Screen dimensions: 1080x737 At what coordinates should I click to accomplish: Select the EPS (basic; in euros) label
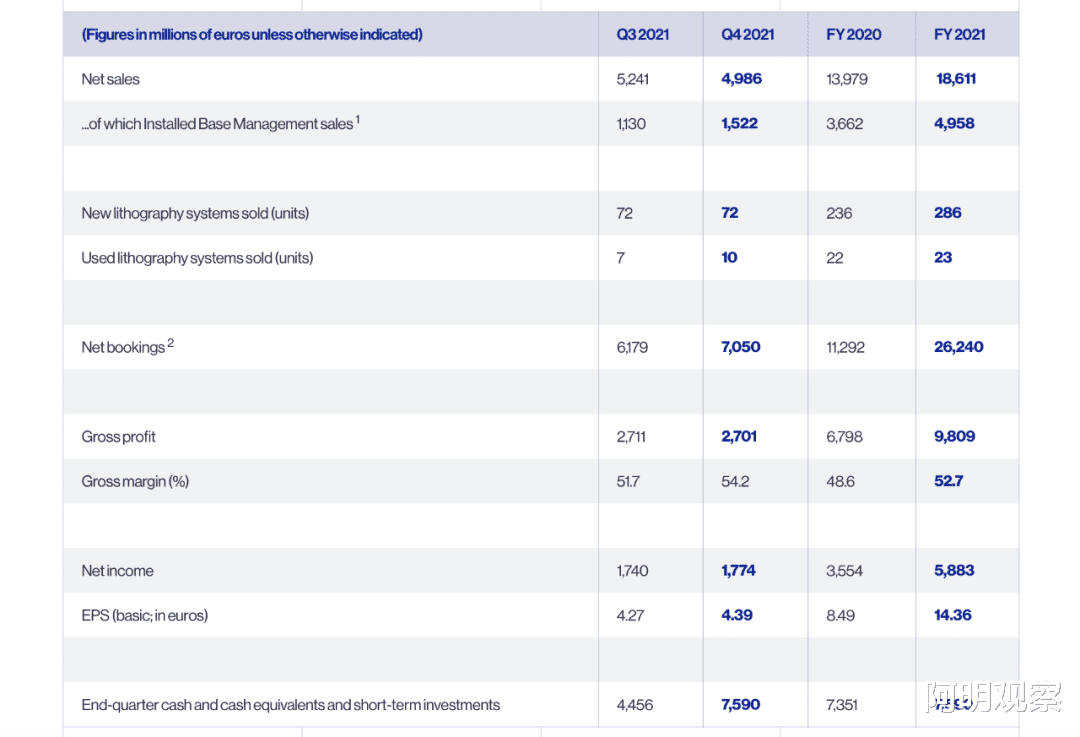pos(145,615)
